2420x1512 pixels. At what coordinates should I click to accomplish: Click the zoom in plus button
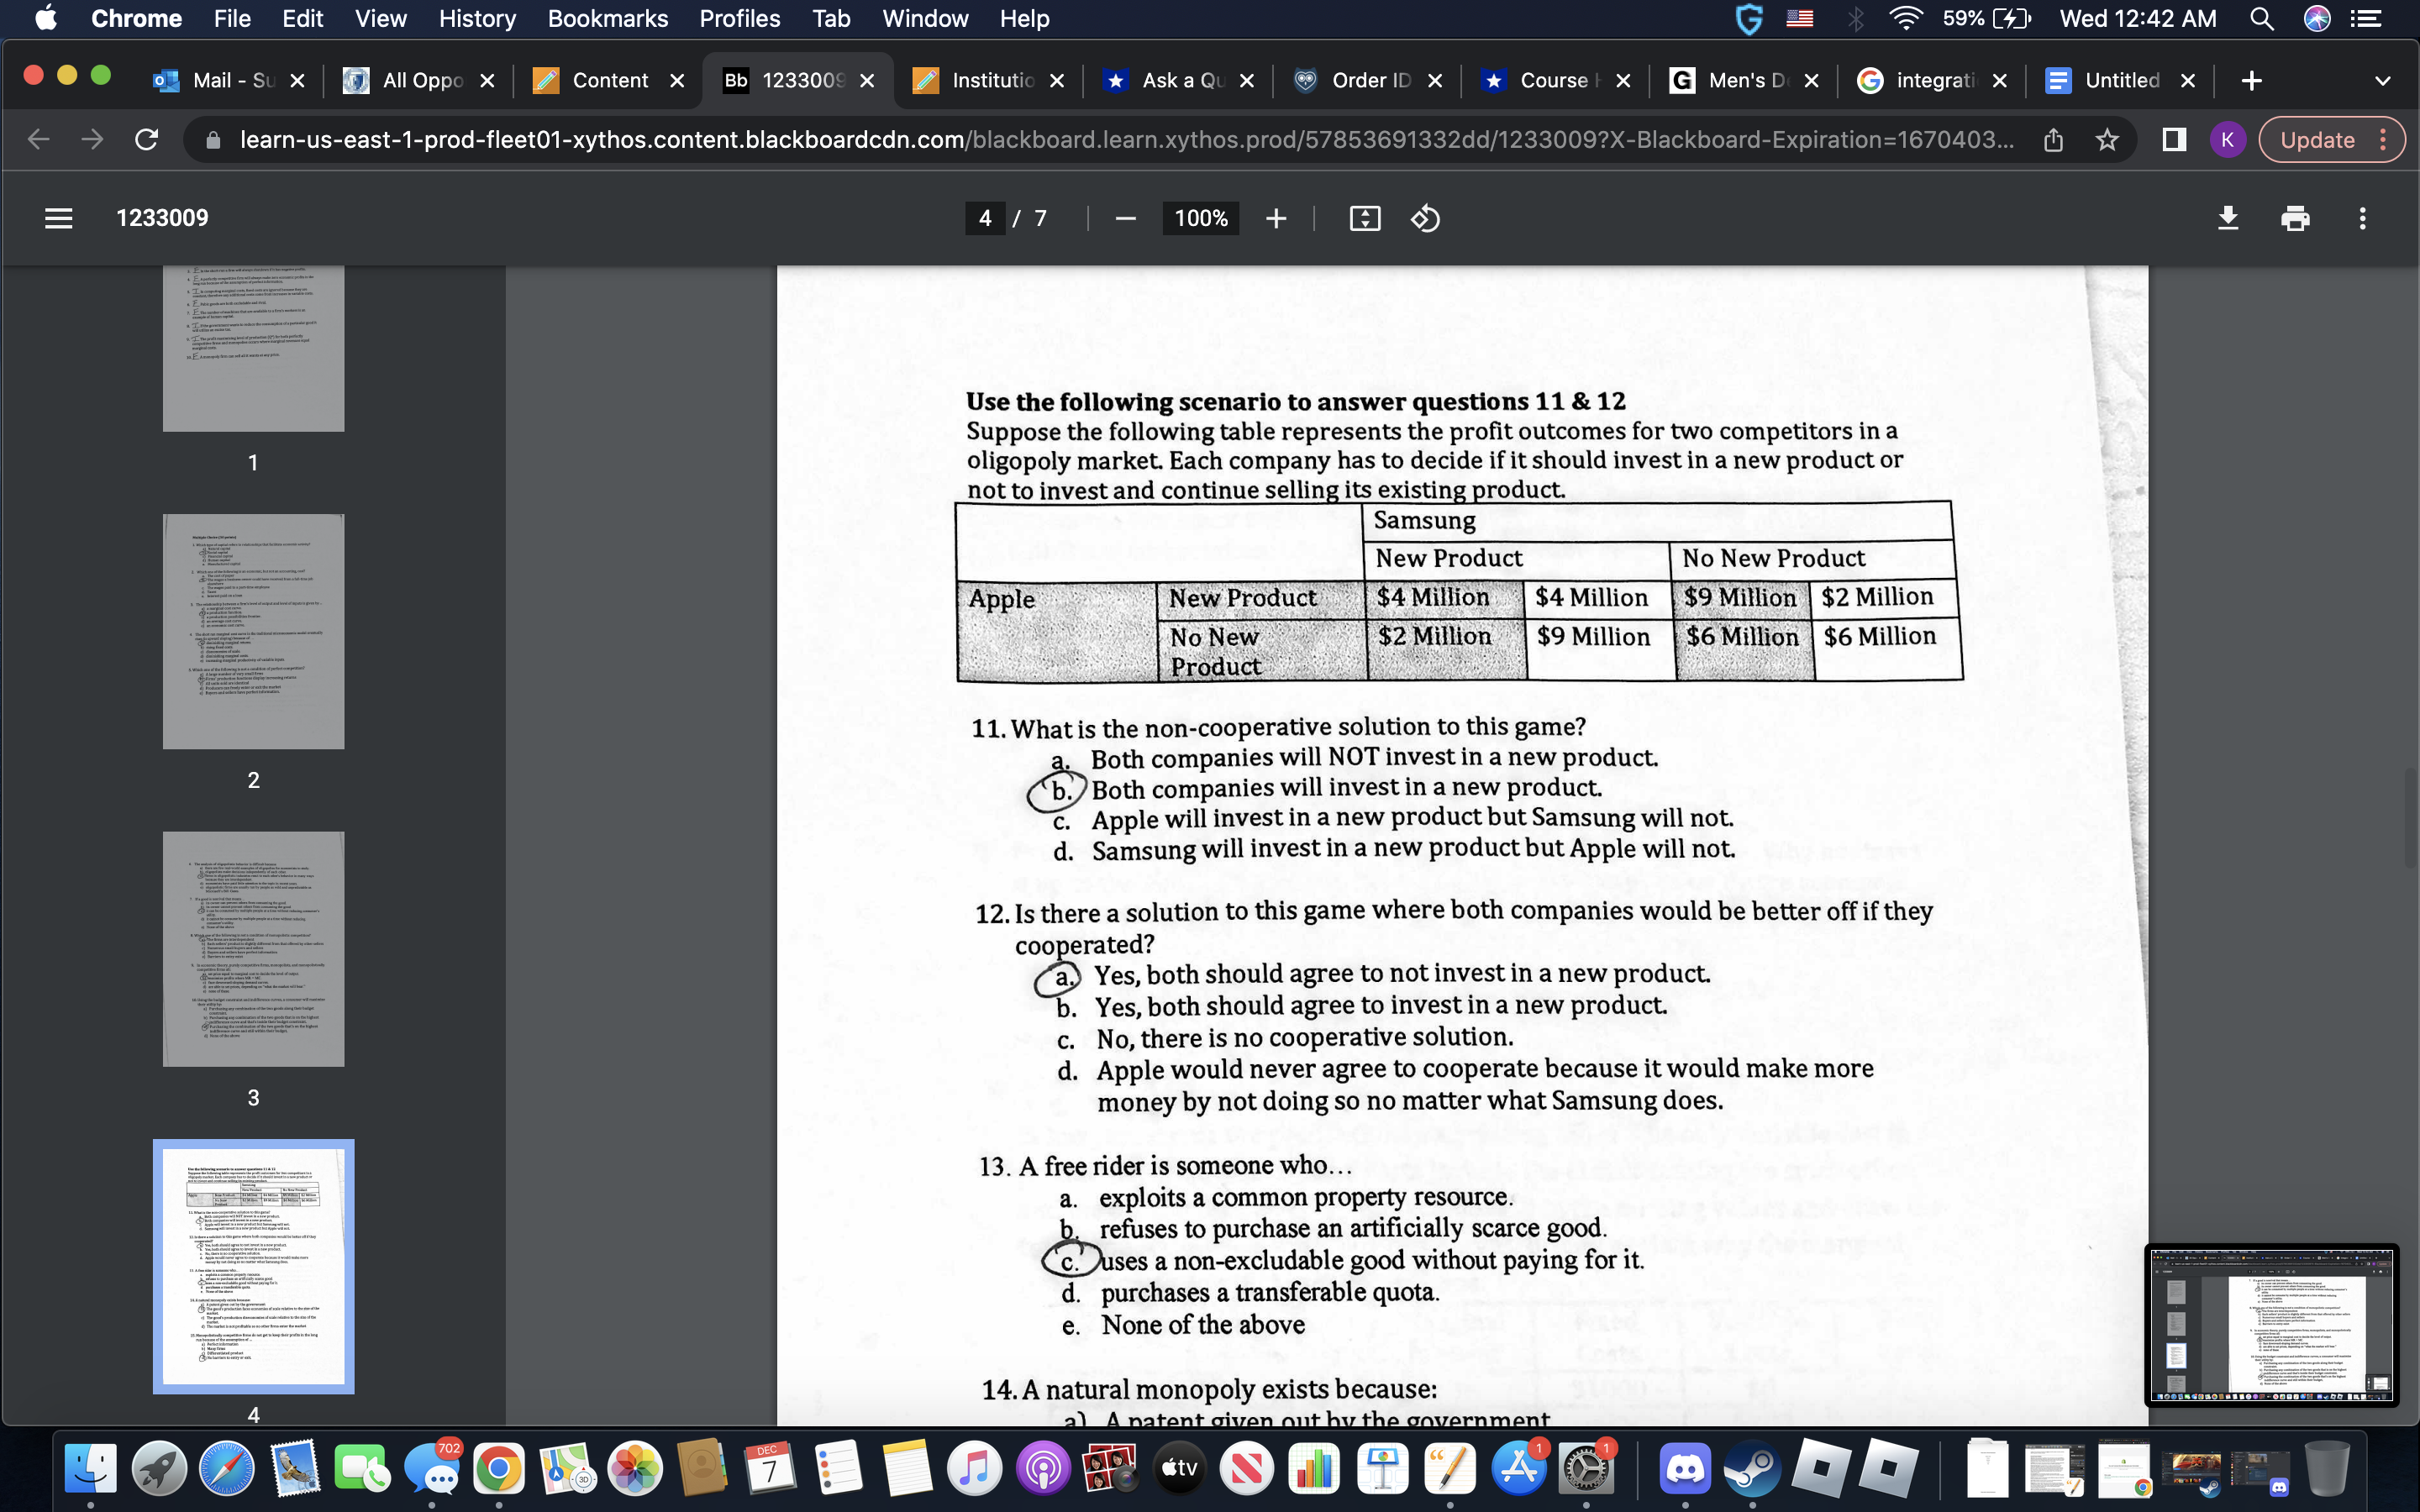tap(1275, 218)
